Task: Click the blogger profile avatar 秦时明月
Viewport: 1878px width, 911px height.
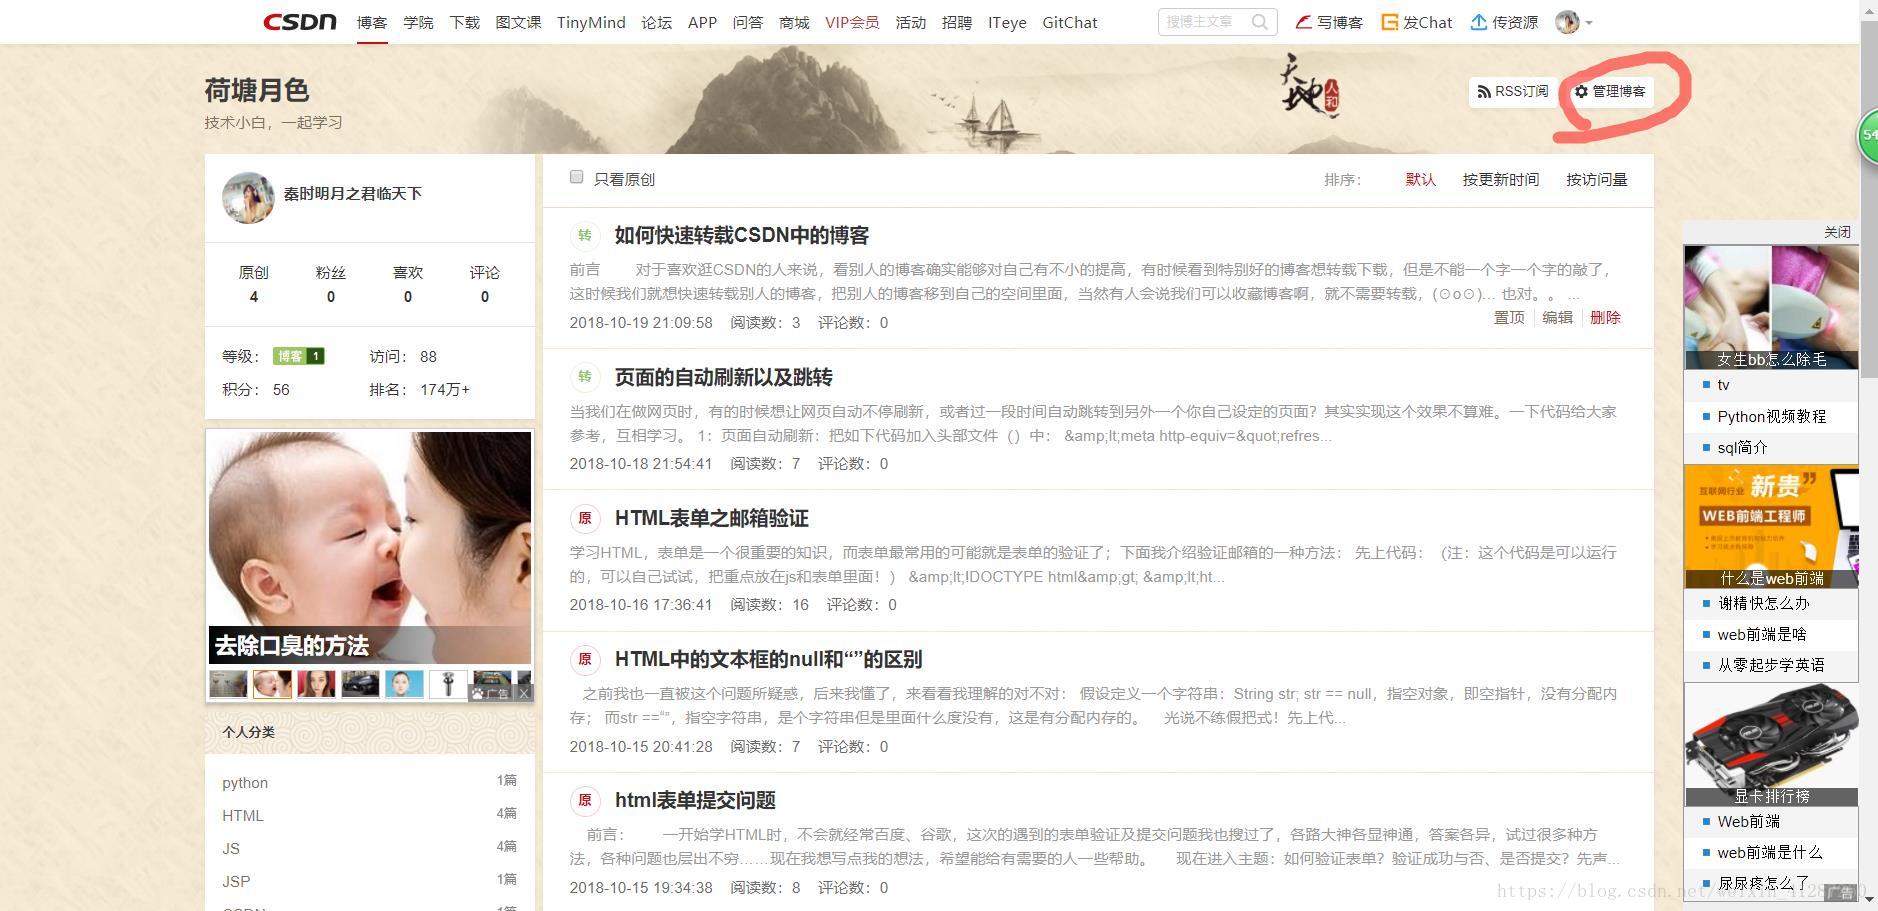Action: [248, 197]
